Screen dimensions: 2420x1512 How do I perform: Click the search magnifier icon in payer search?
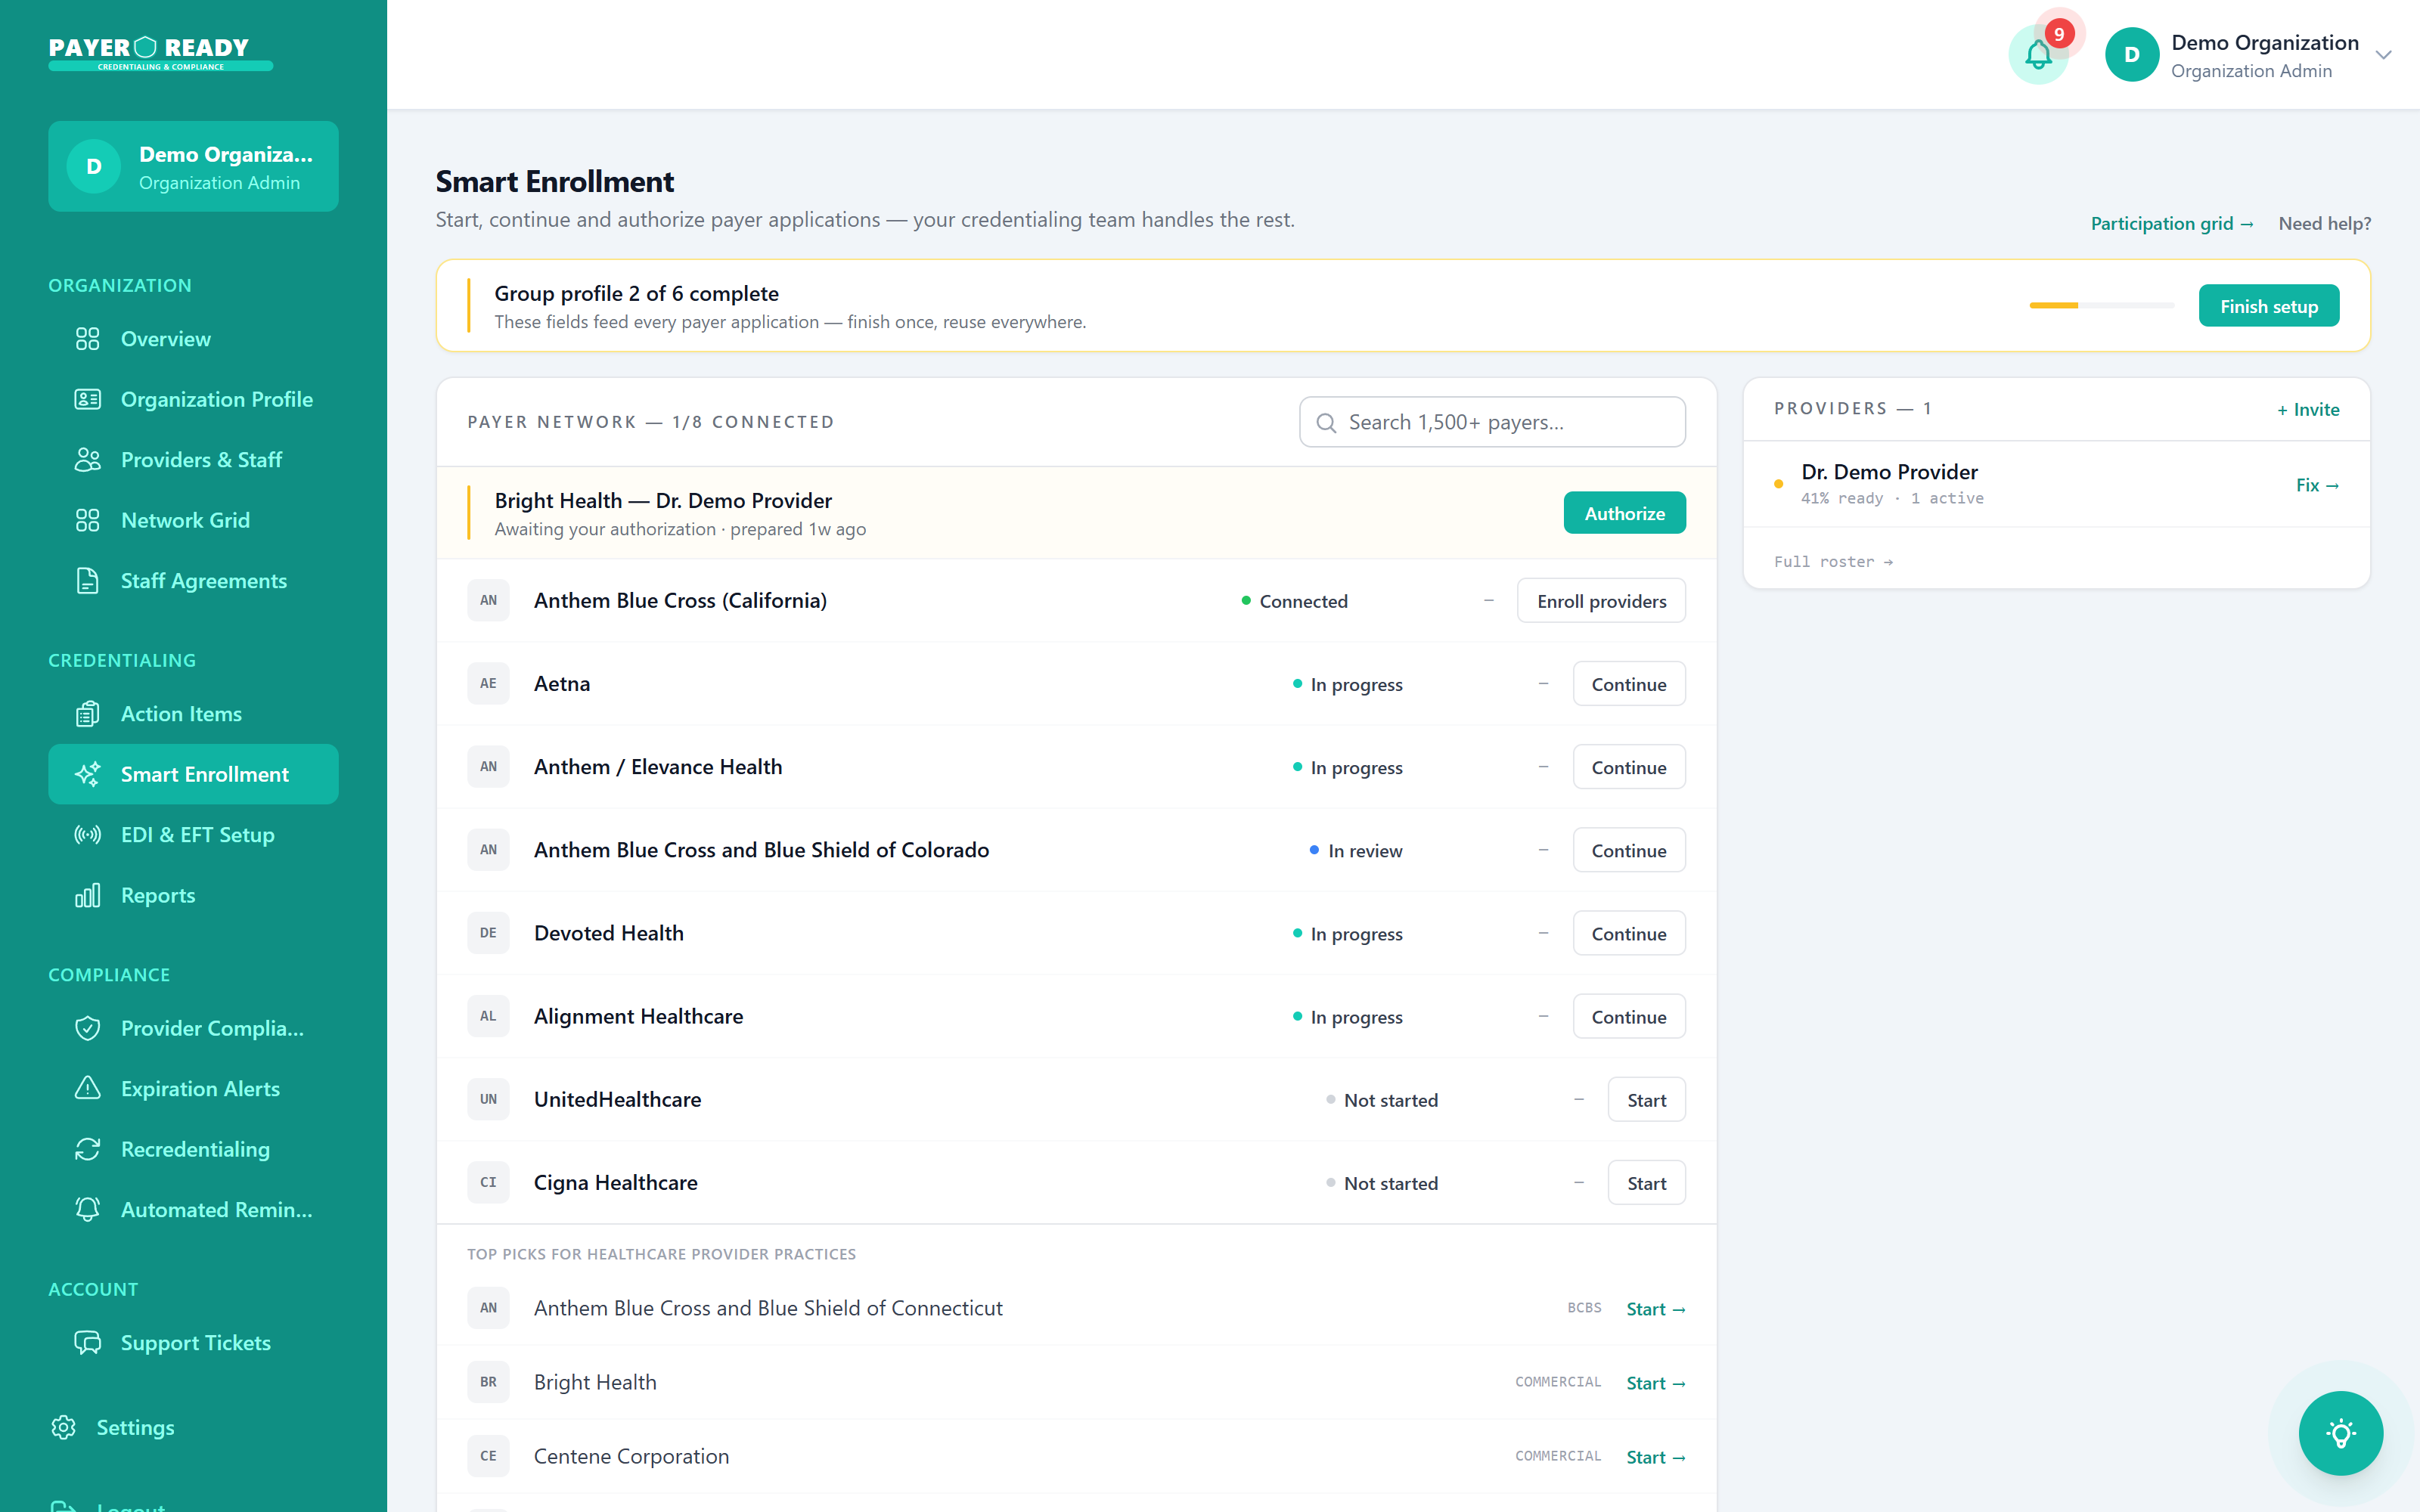pyautogui.click(x=1326, y=423)
